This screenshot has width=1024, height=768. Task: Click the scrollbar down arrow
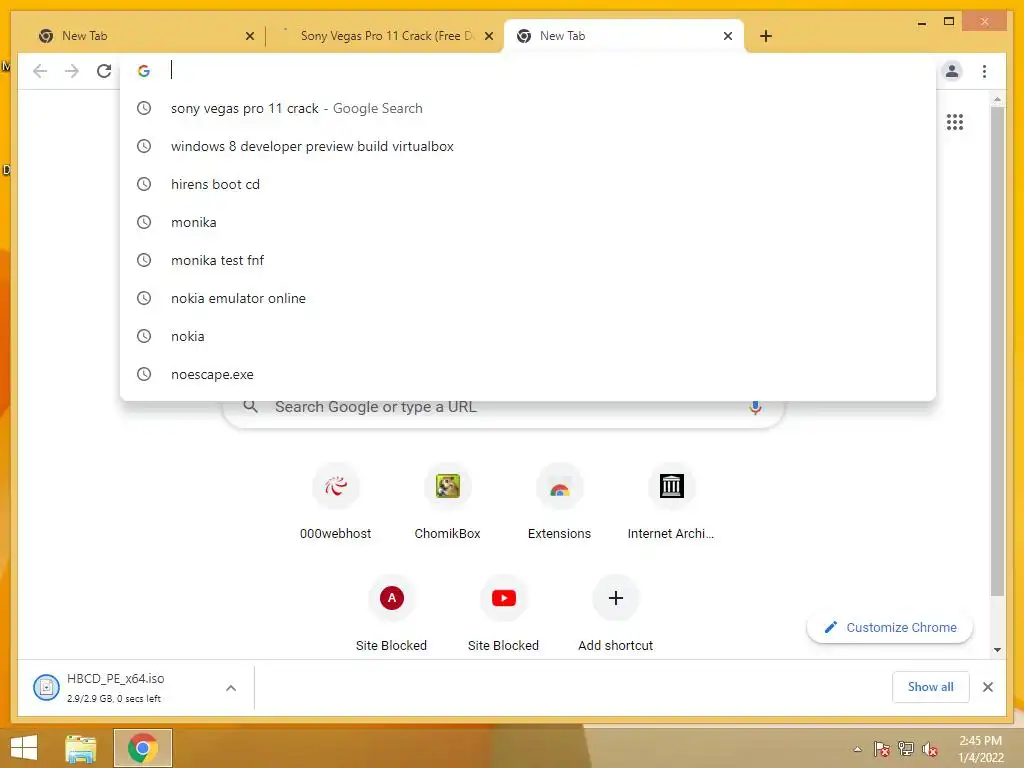click(x=997, y=650)
